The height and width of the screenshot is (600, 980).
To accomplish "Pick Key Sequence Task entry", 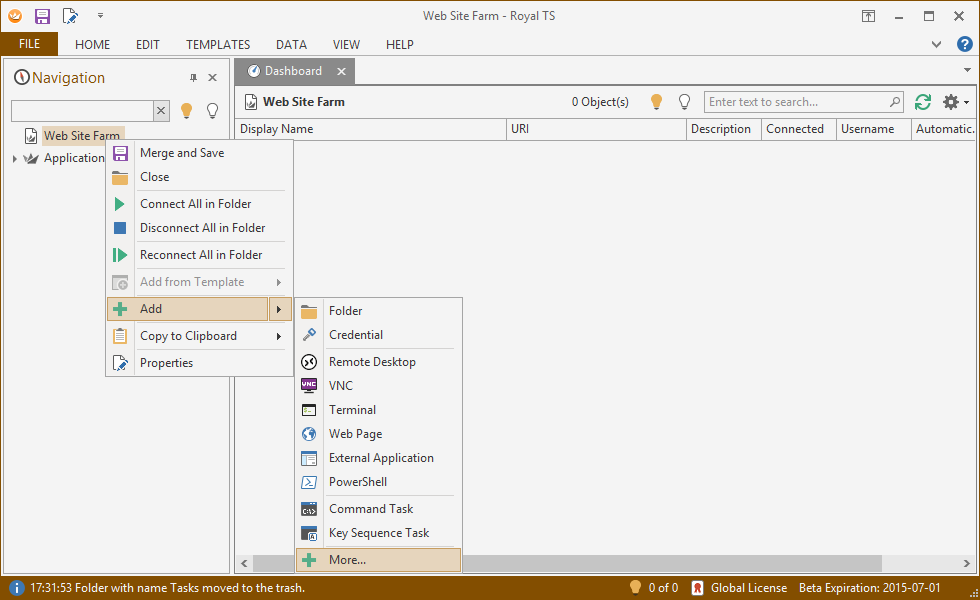I will pyautogui.click(x=379, y=533).
